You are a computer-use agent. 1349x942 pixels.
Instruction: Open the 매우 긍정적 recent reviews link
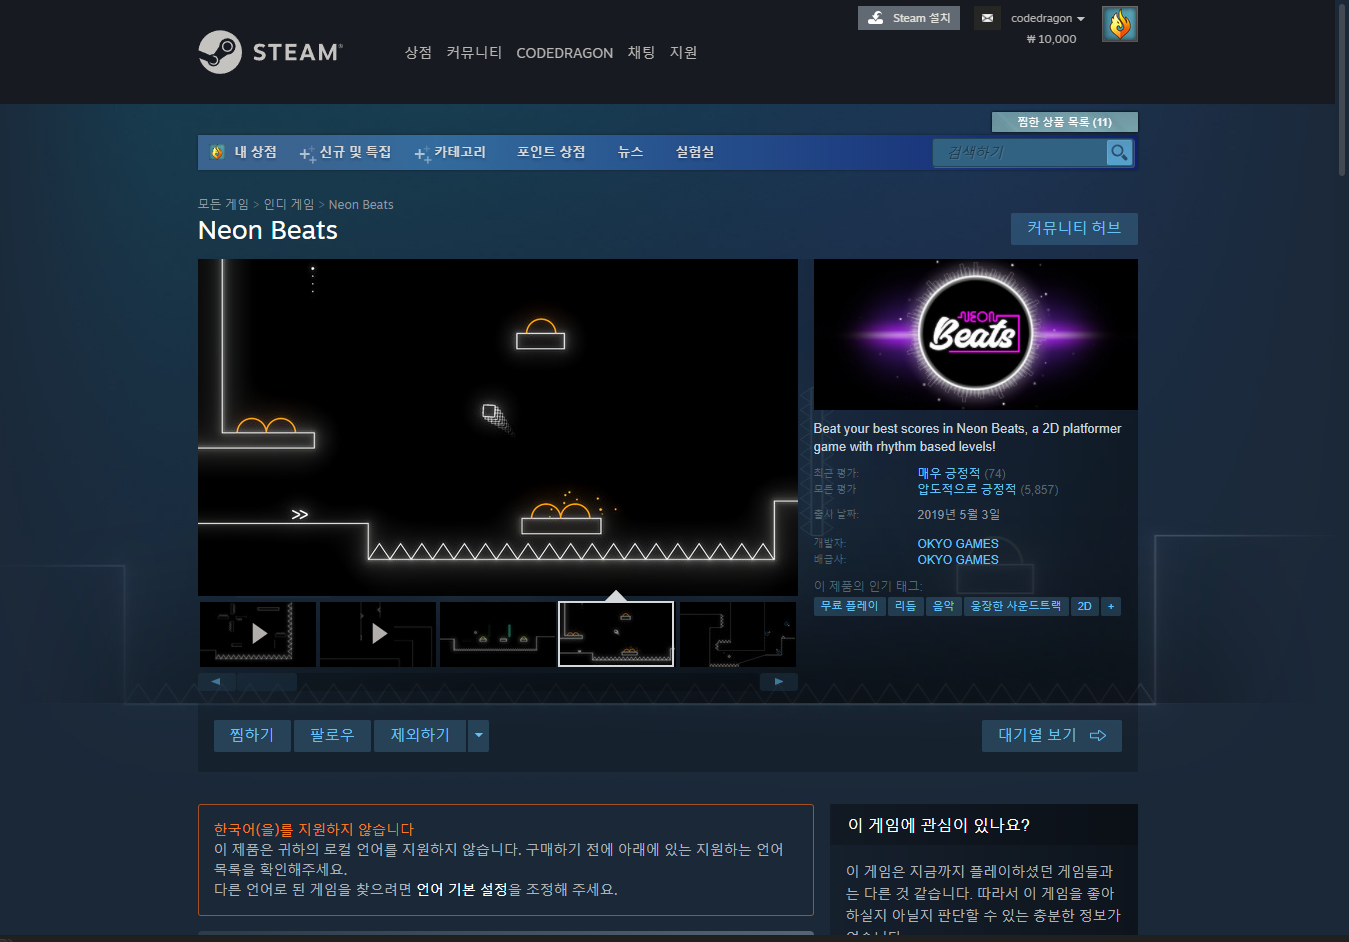point(949,473)
